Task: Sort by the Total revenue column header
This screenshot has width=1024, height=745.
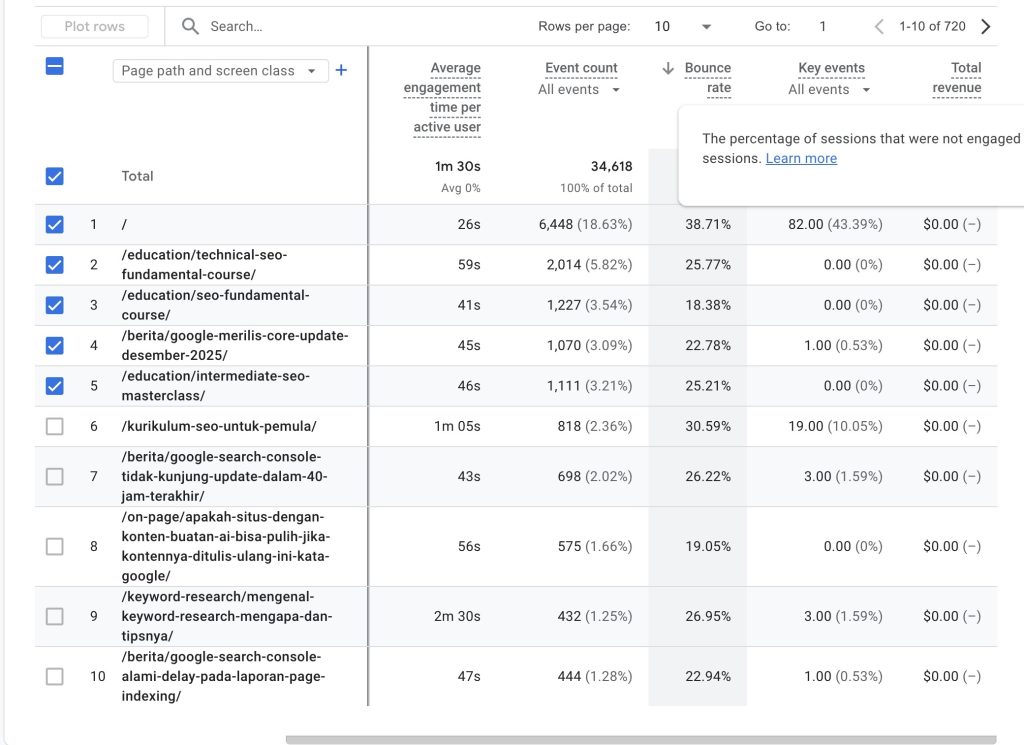Action: pos(957,78)
